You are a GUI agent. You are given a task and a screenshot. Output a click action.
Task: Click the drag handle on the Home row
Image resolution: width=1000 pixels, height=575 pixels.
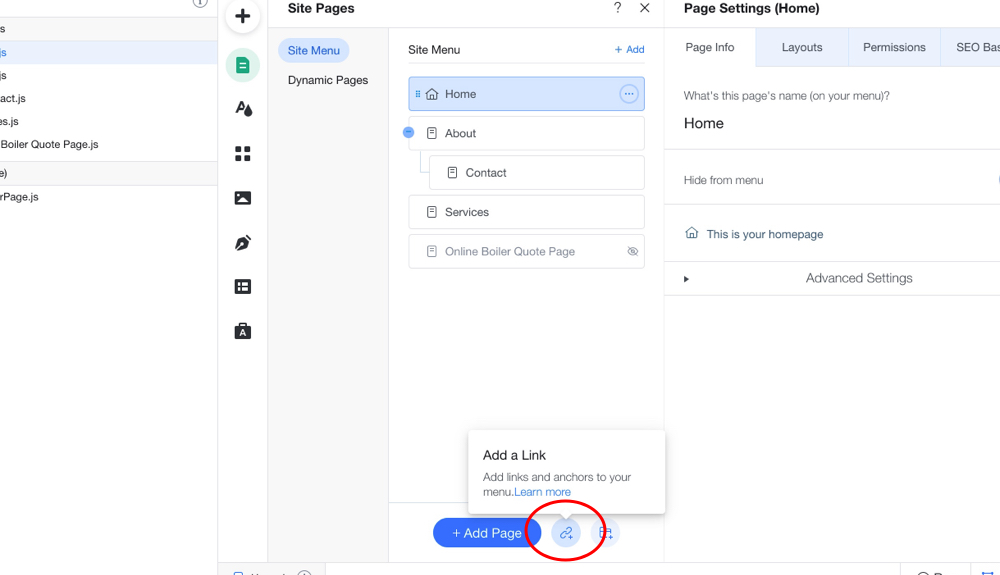[418, 94]
